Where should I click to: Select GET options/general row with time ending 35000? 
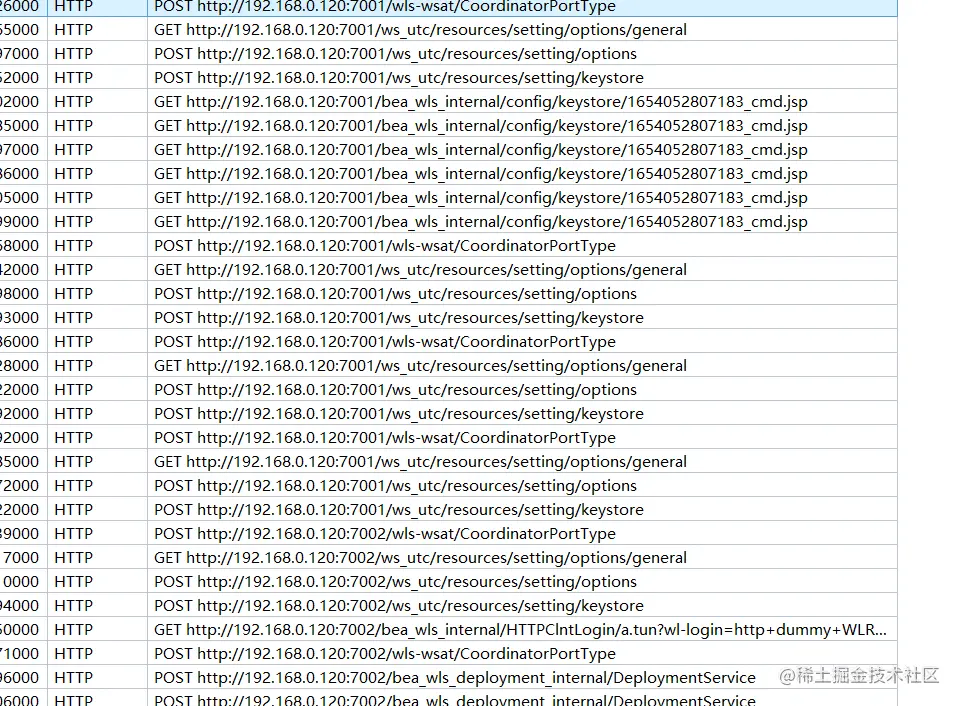pos(448,462)
